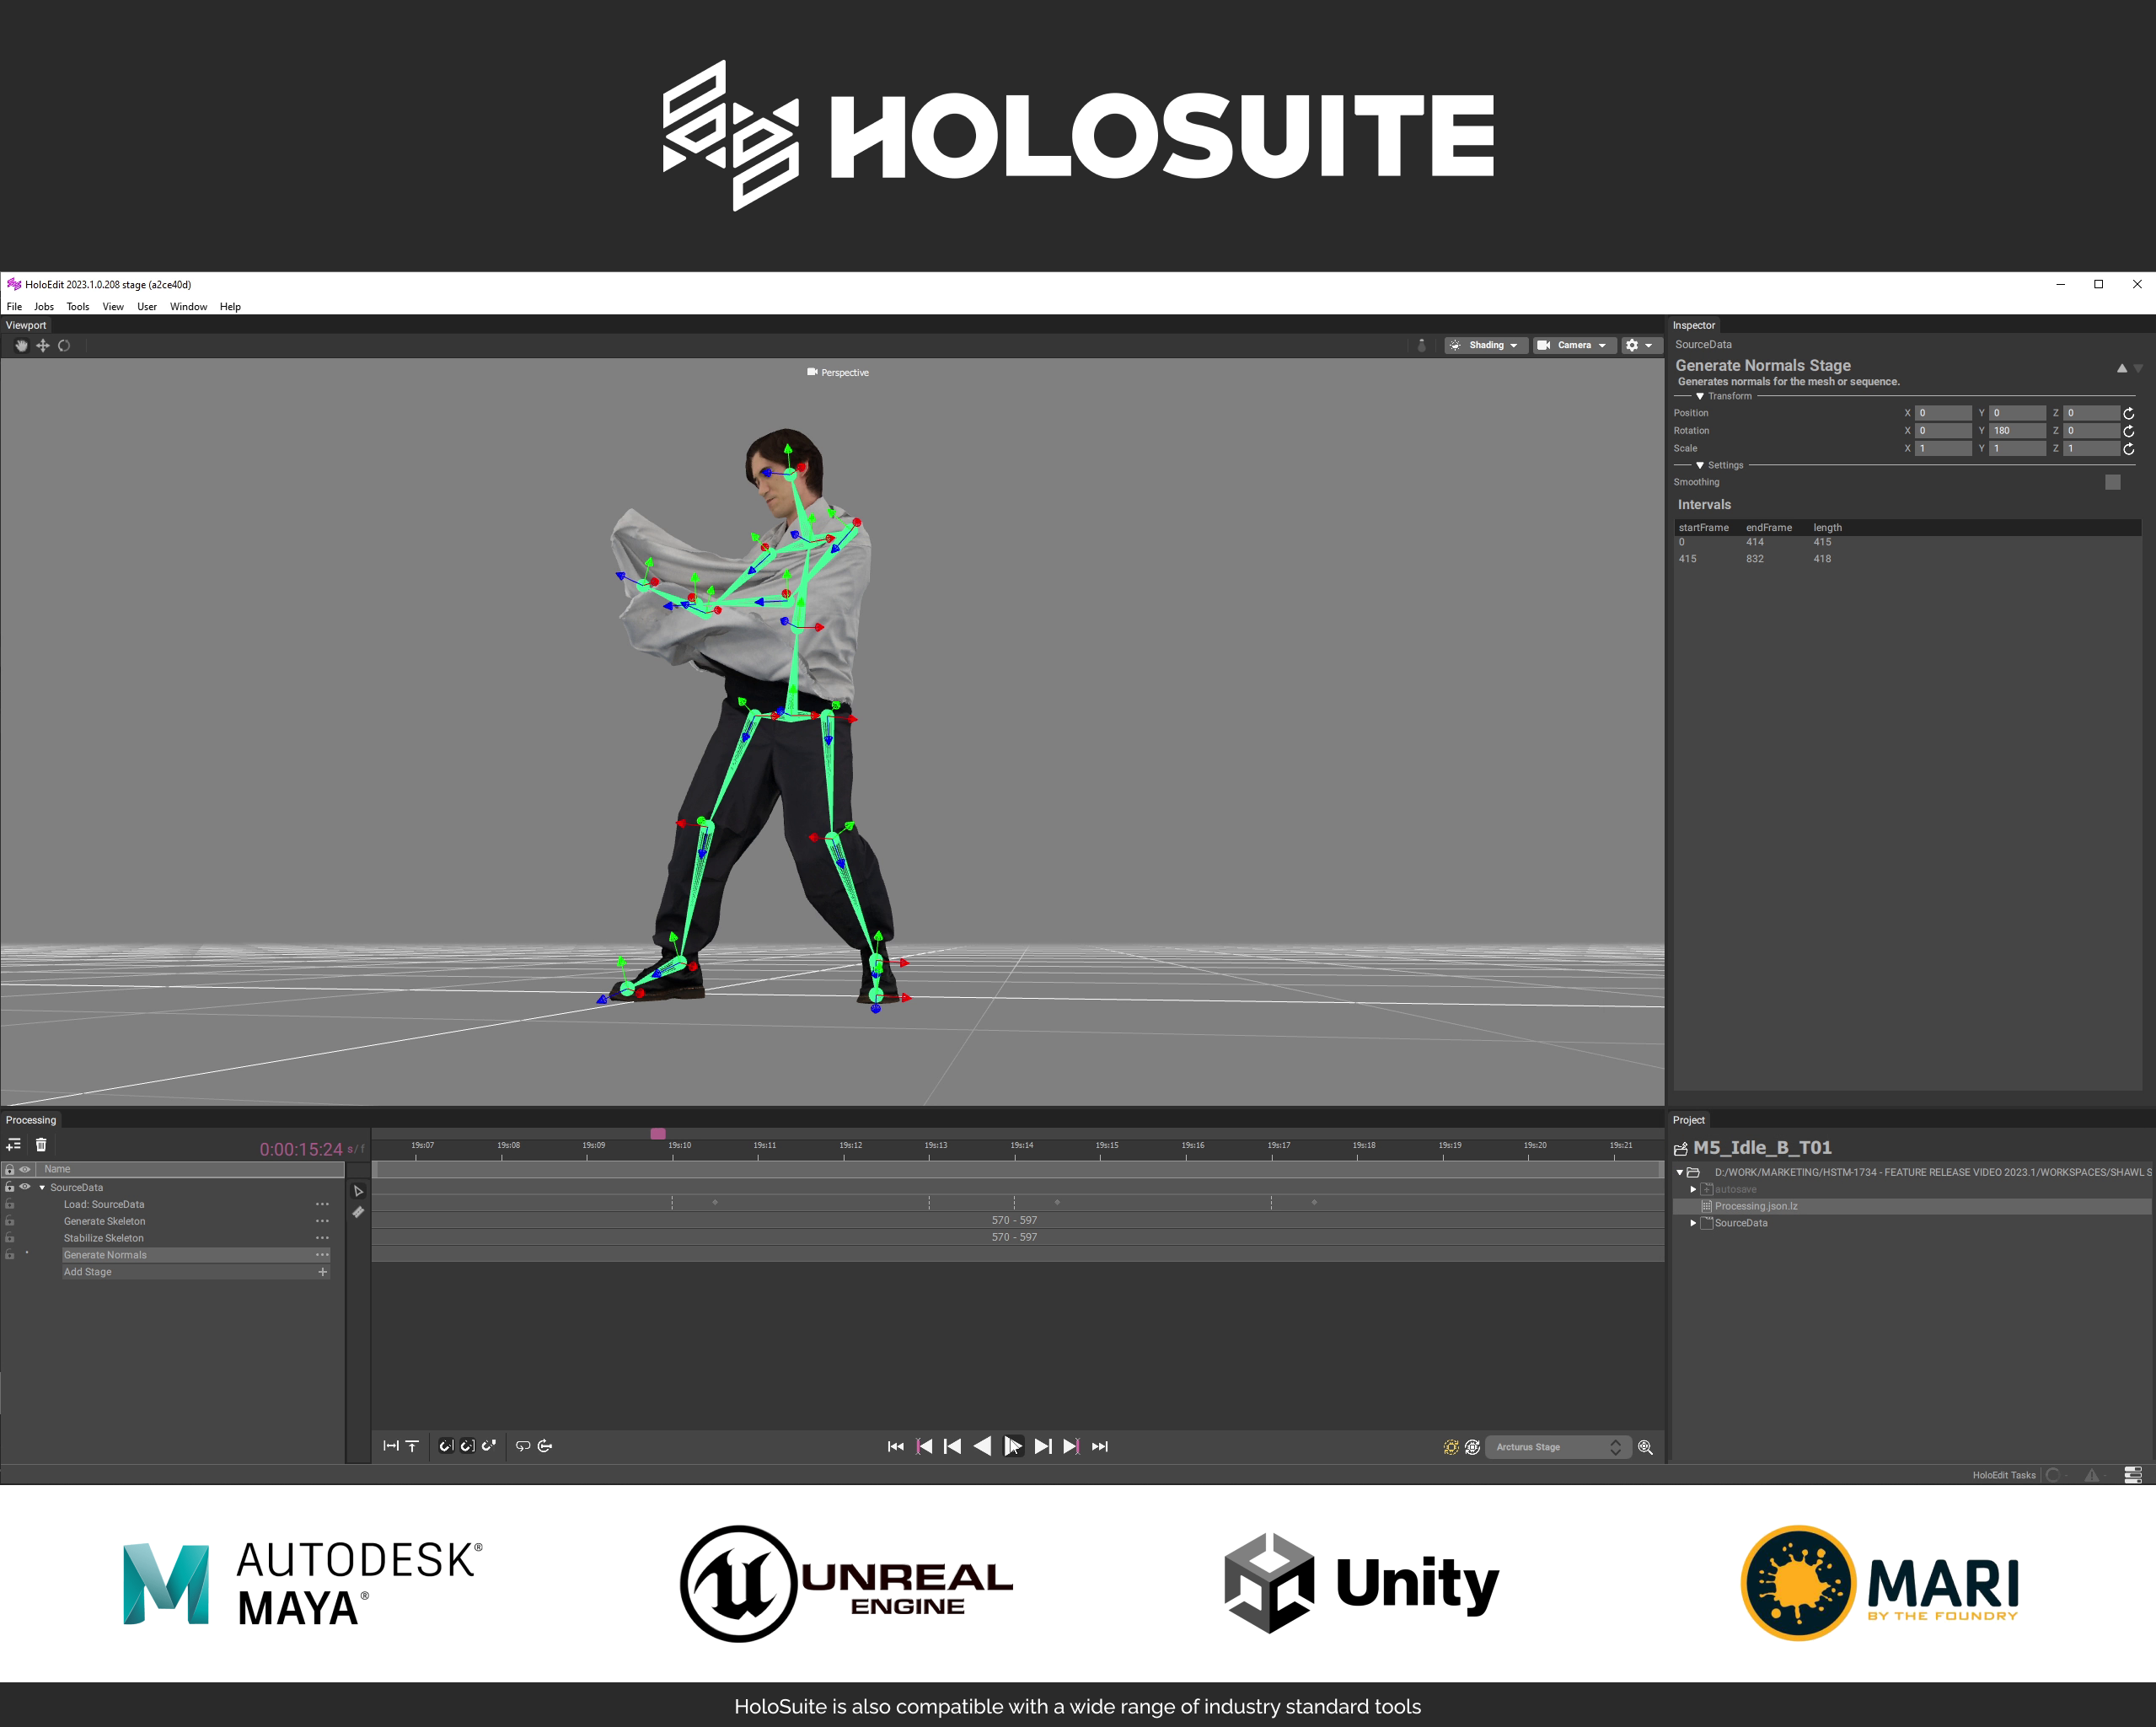Image resolution: width=2156 pixels, height=1727 pixels.
Task: Open the Help menu
Action: 230,307
